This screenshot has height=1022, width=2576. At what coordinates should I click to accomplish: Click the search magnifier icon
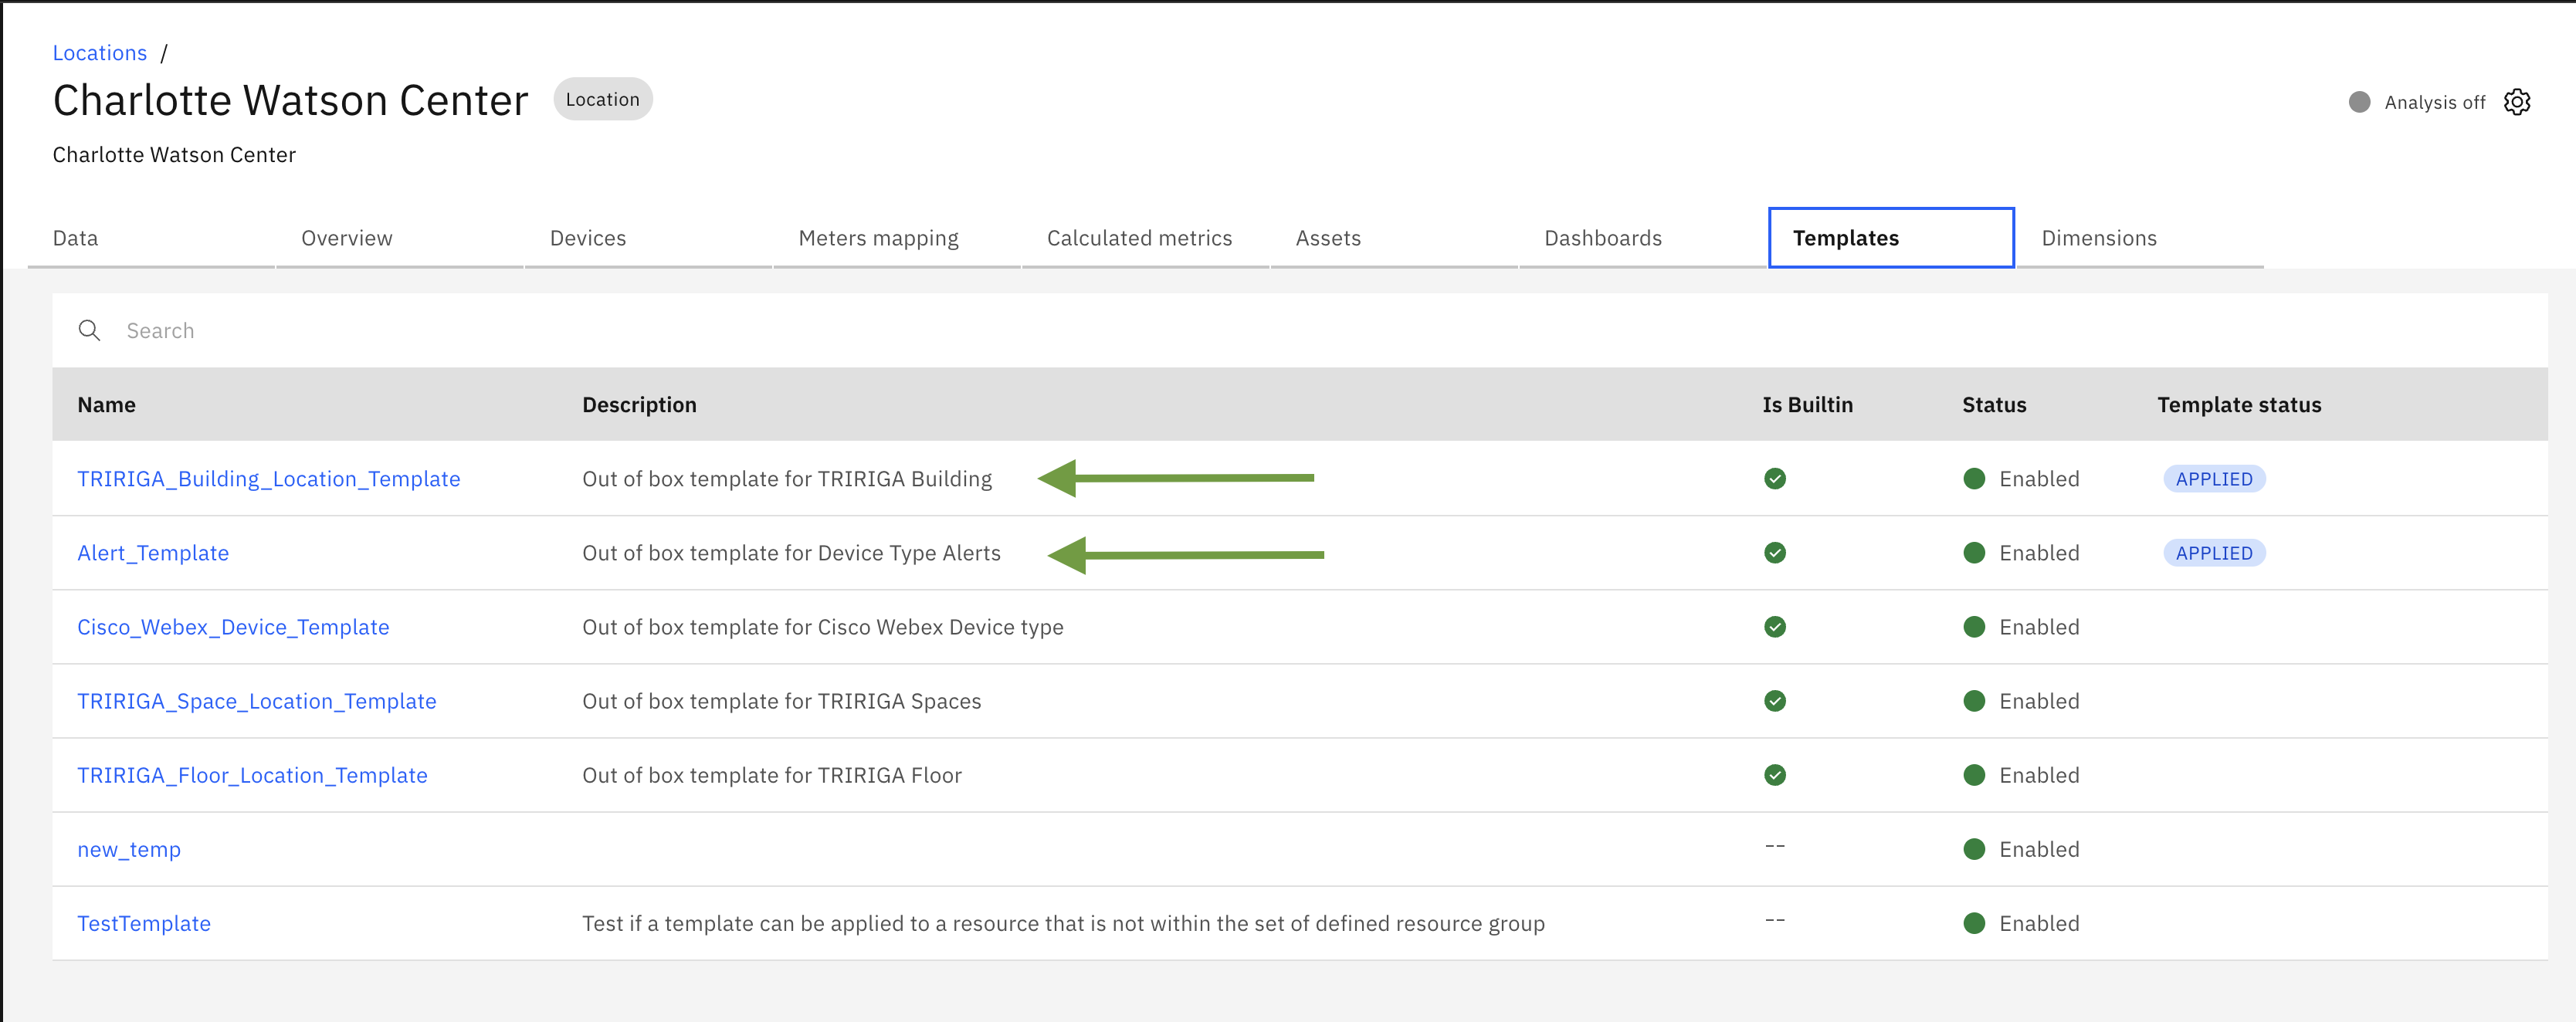click(x=89, y=330)
